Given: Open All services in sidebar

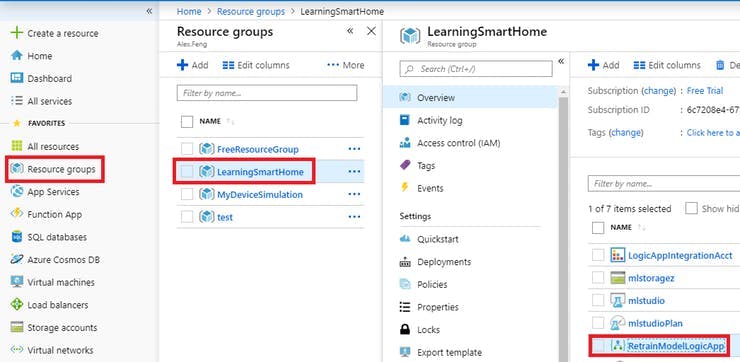Looking at the screenshot, I should coord(50,101).
